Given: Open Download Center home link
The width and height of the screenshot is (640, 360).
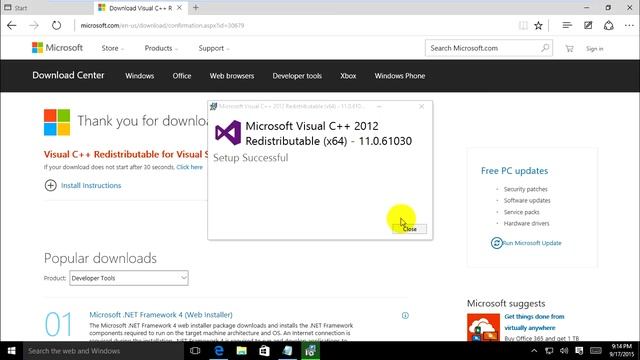Looking at the screenshot, I should click(68, 76).
